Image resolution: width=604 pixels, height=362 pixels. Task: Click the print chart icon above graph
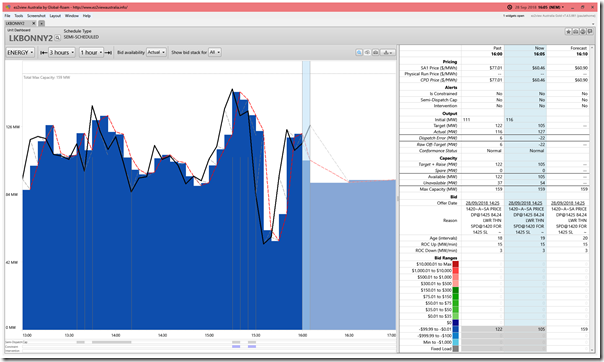click(375, 52)
